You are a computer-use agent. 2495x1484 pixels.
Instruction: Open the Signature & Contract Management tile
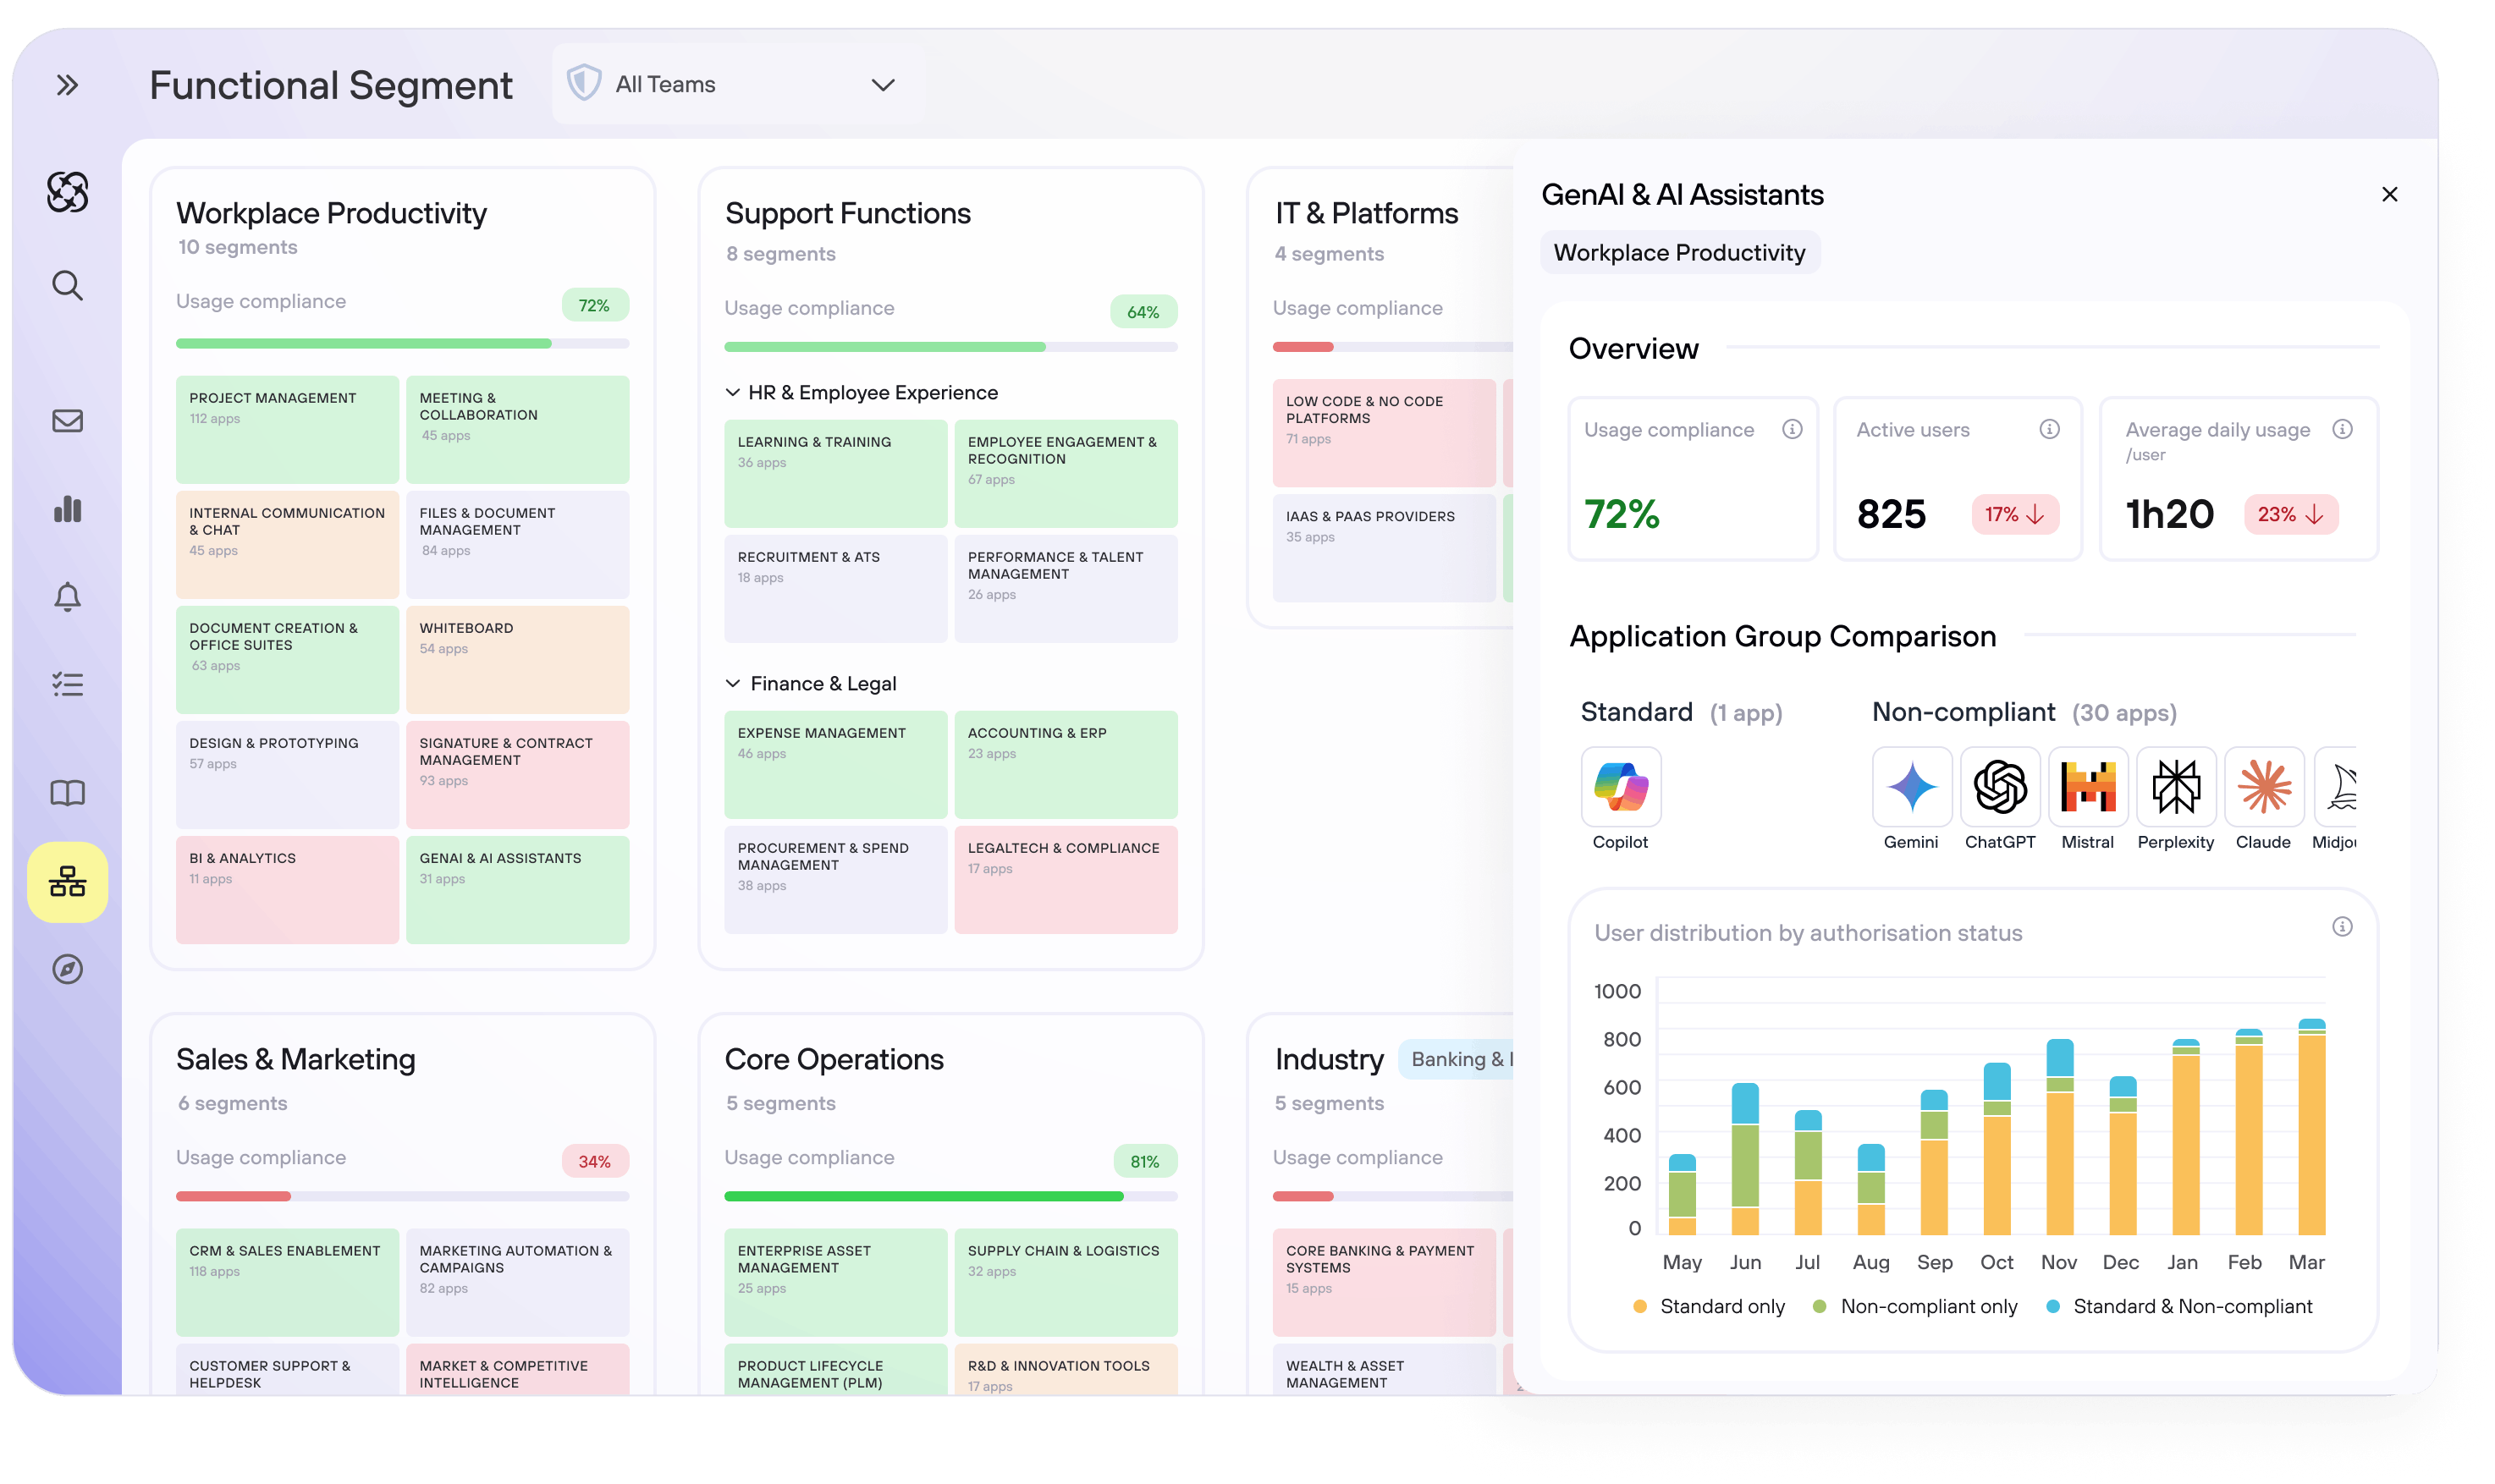click(517, 774)
